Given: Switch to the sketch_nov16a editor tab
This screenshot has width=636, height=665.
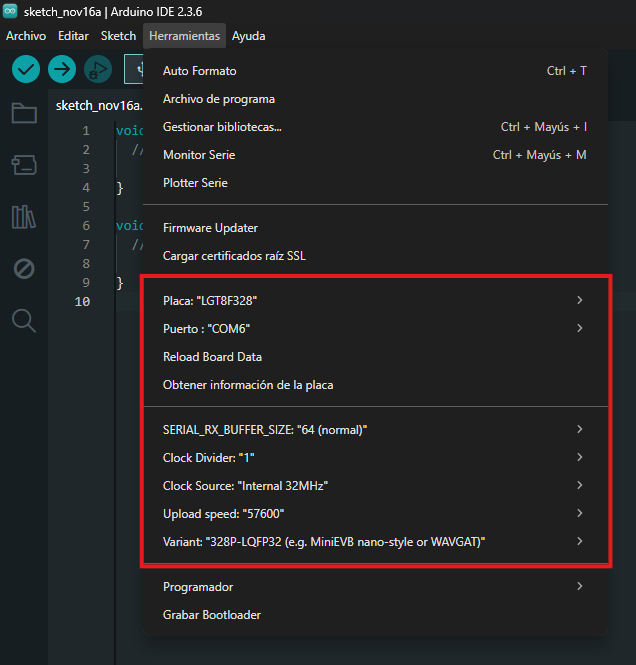Looking at the screenshot, I should tap(100, 105).
